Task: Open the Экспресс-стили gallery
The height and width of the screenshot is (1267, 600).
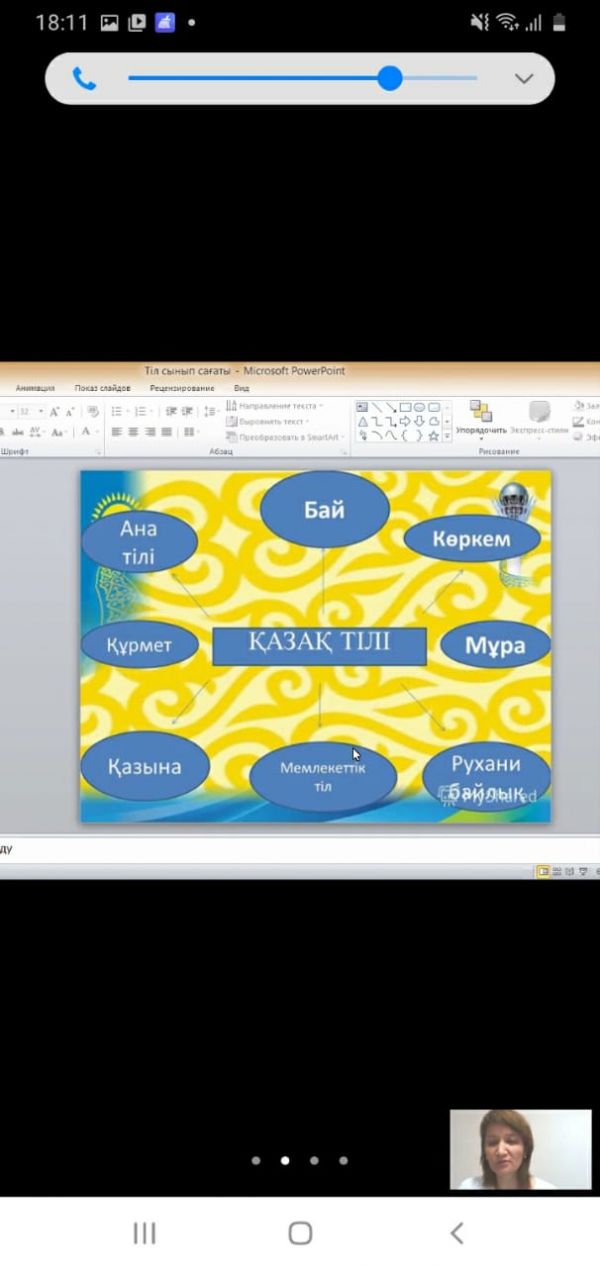Action: [539, 419]
